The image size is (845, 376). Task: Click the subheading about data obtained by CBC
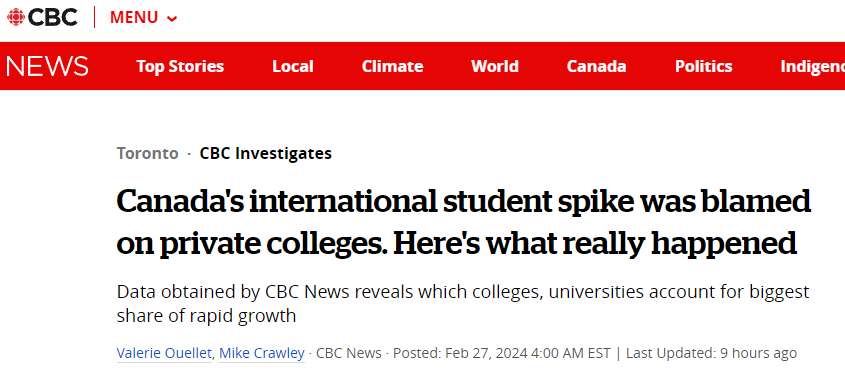tap(463, 303)
